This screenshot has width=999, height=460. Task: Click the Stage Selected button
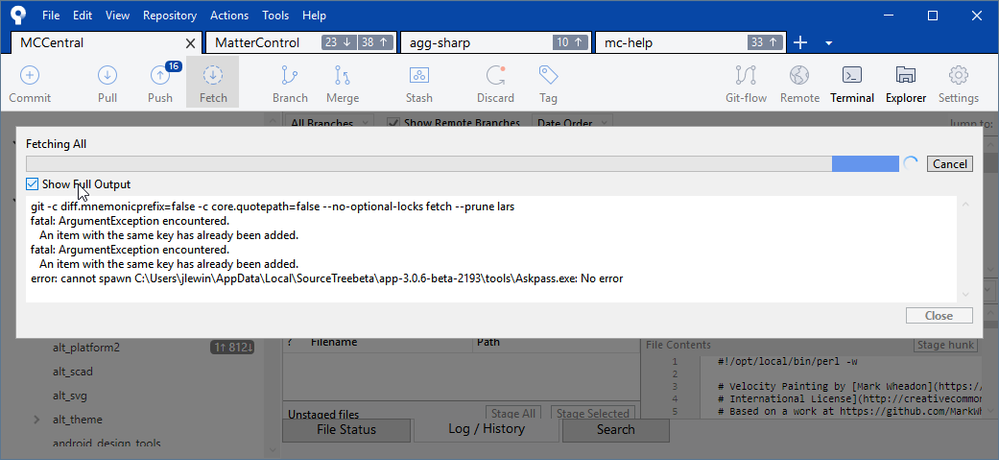(x=593, y=413)
